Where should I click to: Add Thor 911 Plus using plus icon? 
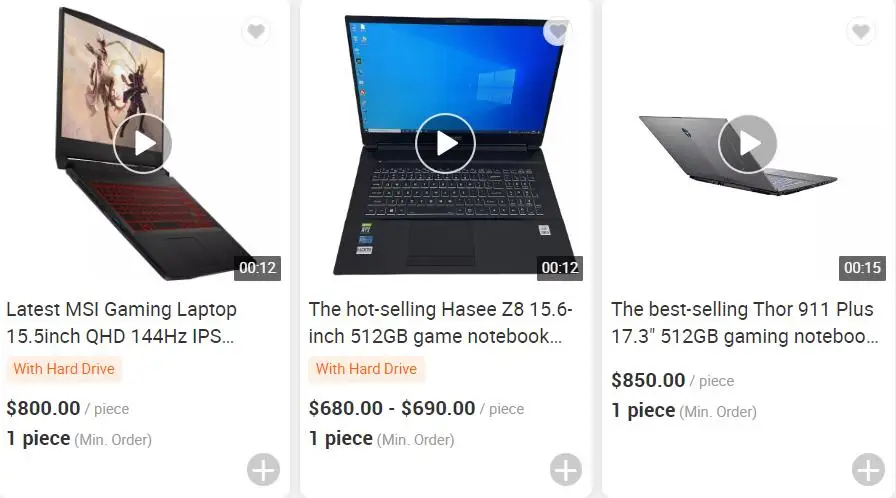(x=868, y=469)
